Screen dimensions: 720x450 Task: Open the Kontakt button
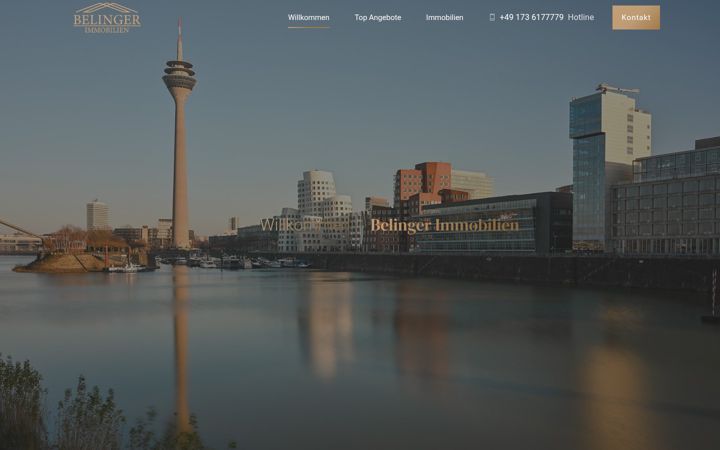(636, 17)
